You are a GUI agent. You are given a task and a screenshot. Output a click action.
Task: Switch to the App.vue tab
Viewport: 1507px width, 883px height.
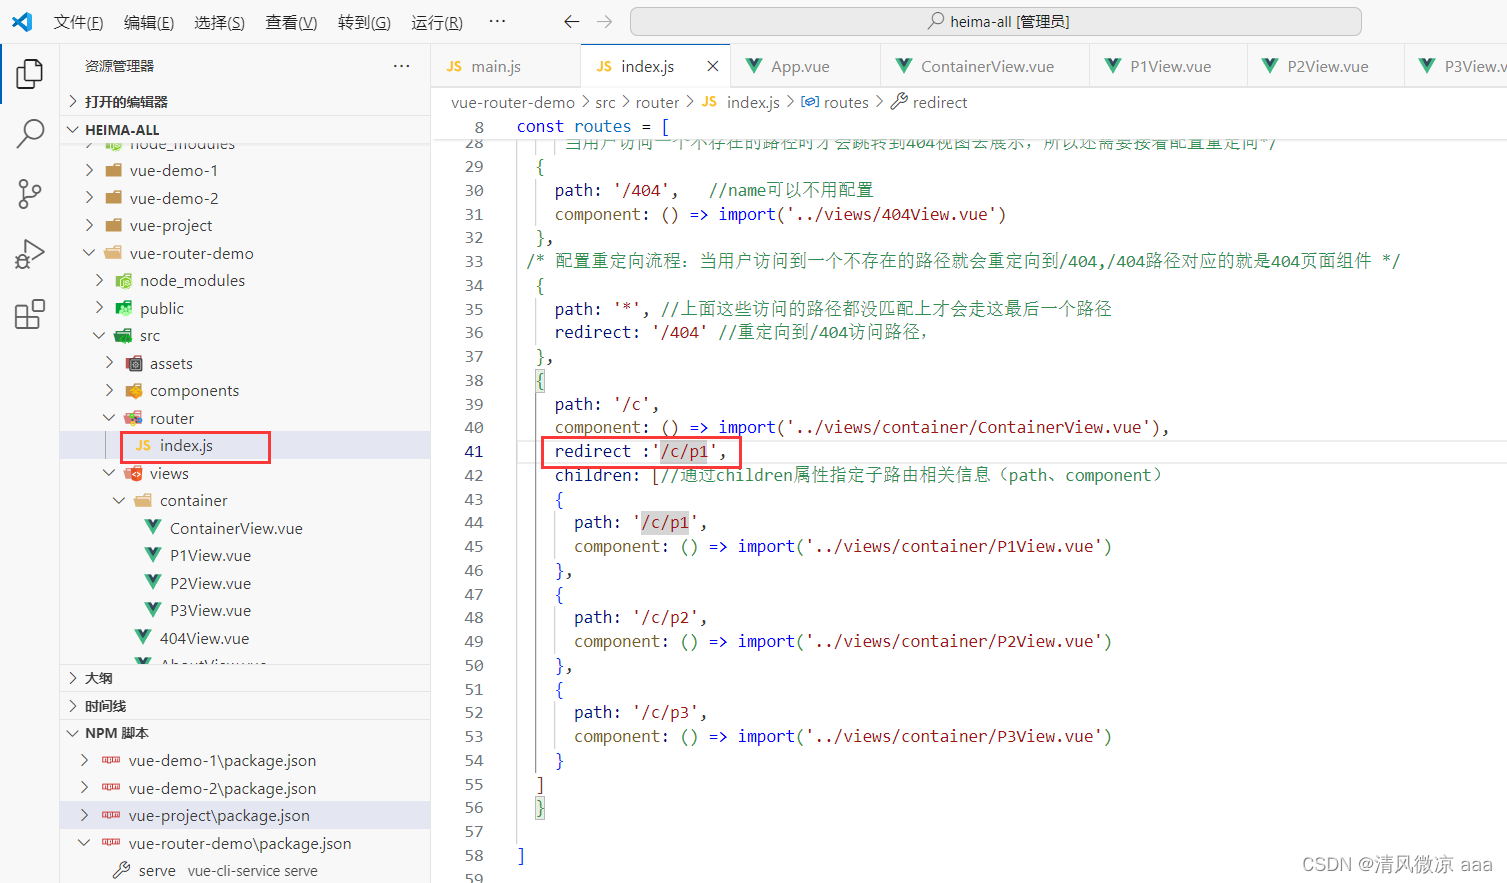click(805, 66)
